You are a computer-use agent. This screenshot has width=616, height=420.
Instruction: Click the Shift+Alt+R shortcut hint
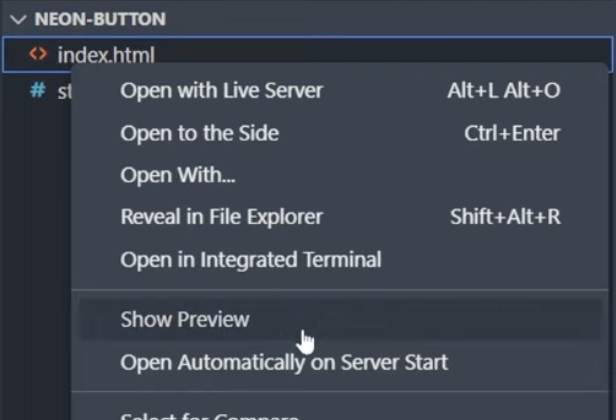pos(505,217)
